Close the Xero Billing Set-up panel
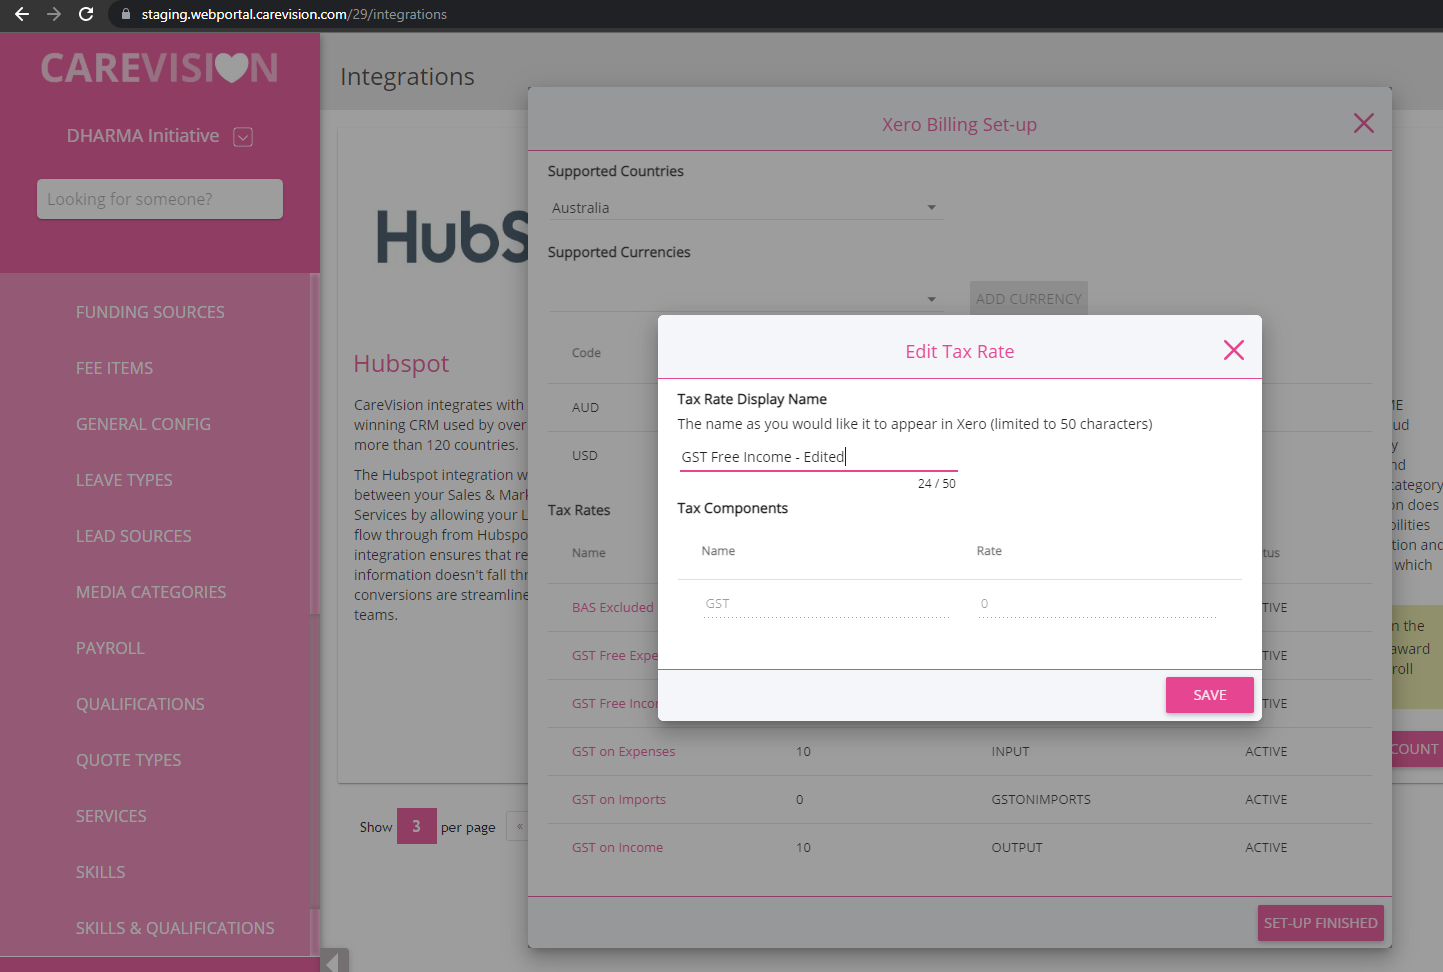 (x=1363, y=123)
